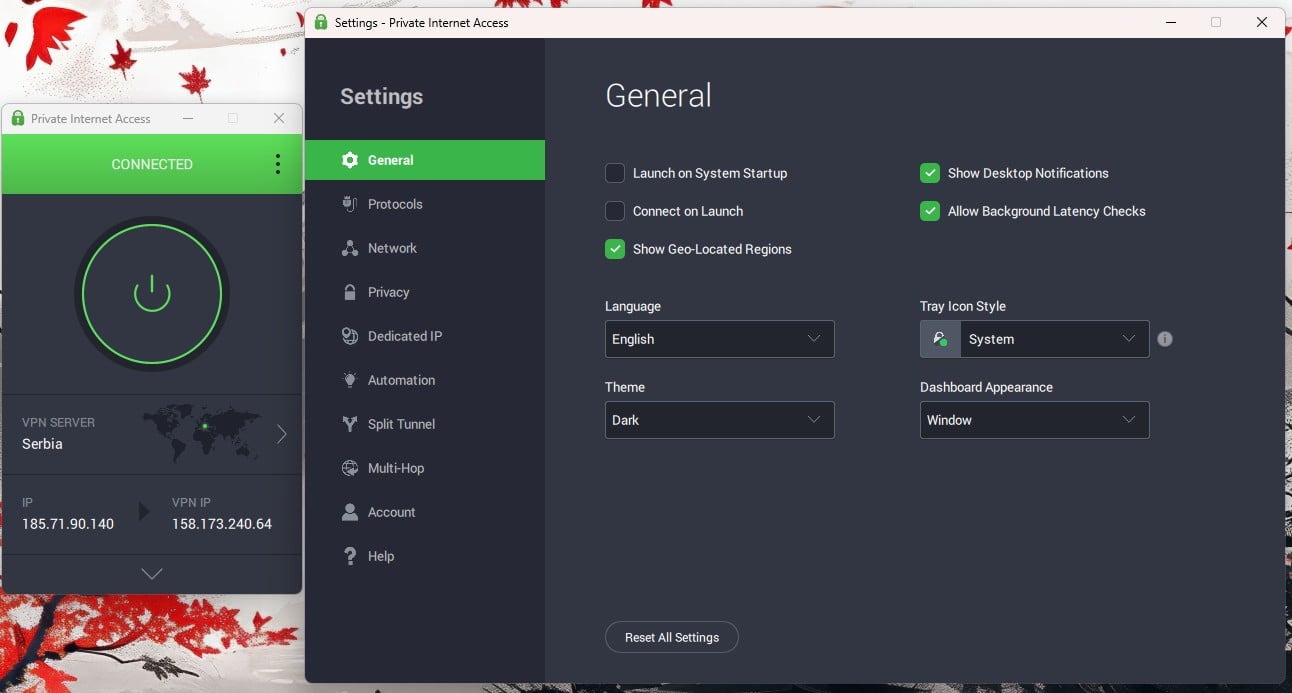Close the Private Internet Access client window
The height and width of the screenshot is (693, 1292).
279,118
